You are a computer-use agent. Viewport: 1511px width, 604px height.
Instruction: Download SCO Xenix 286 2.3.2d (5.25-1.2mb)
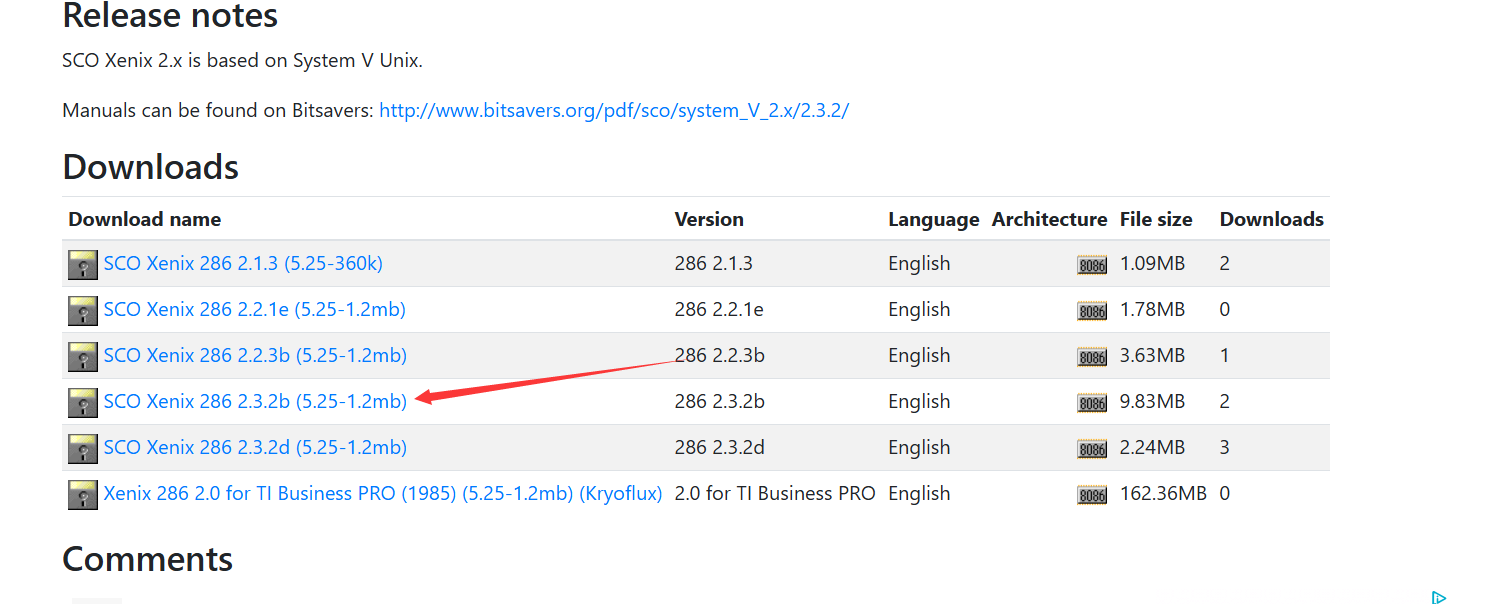[255, 448]
